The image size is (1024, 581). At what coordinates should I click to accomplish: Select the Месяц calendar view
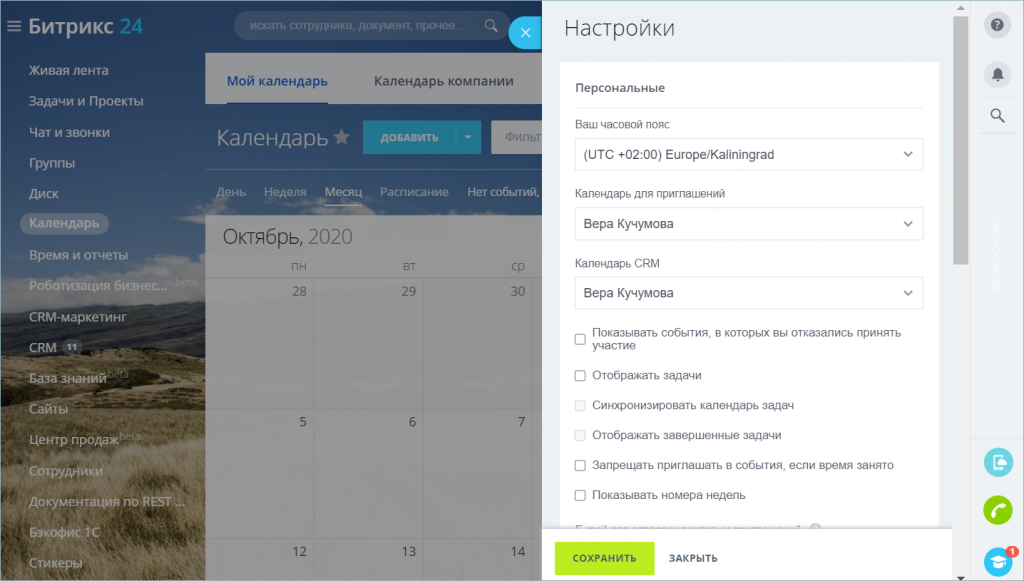[x=343, y=192]
